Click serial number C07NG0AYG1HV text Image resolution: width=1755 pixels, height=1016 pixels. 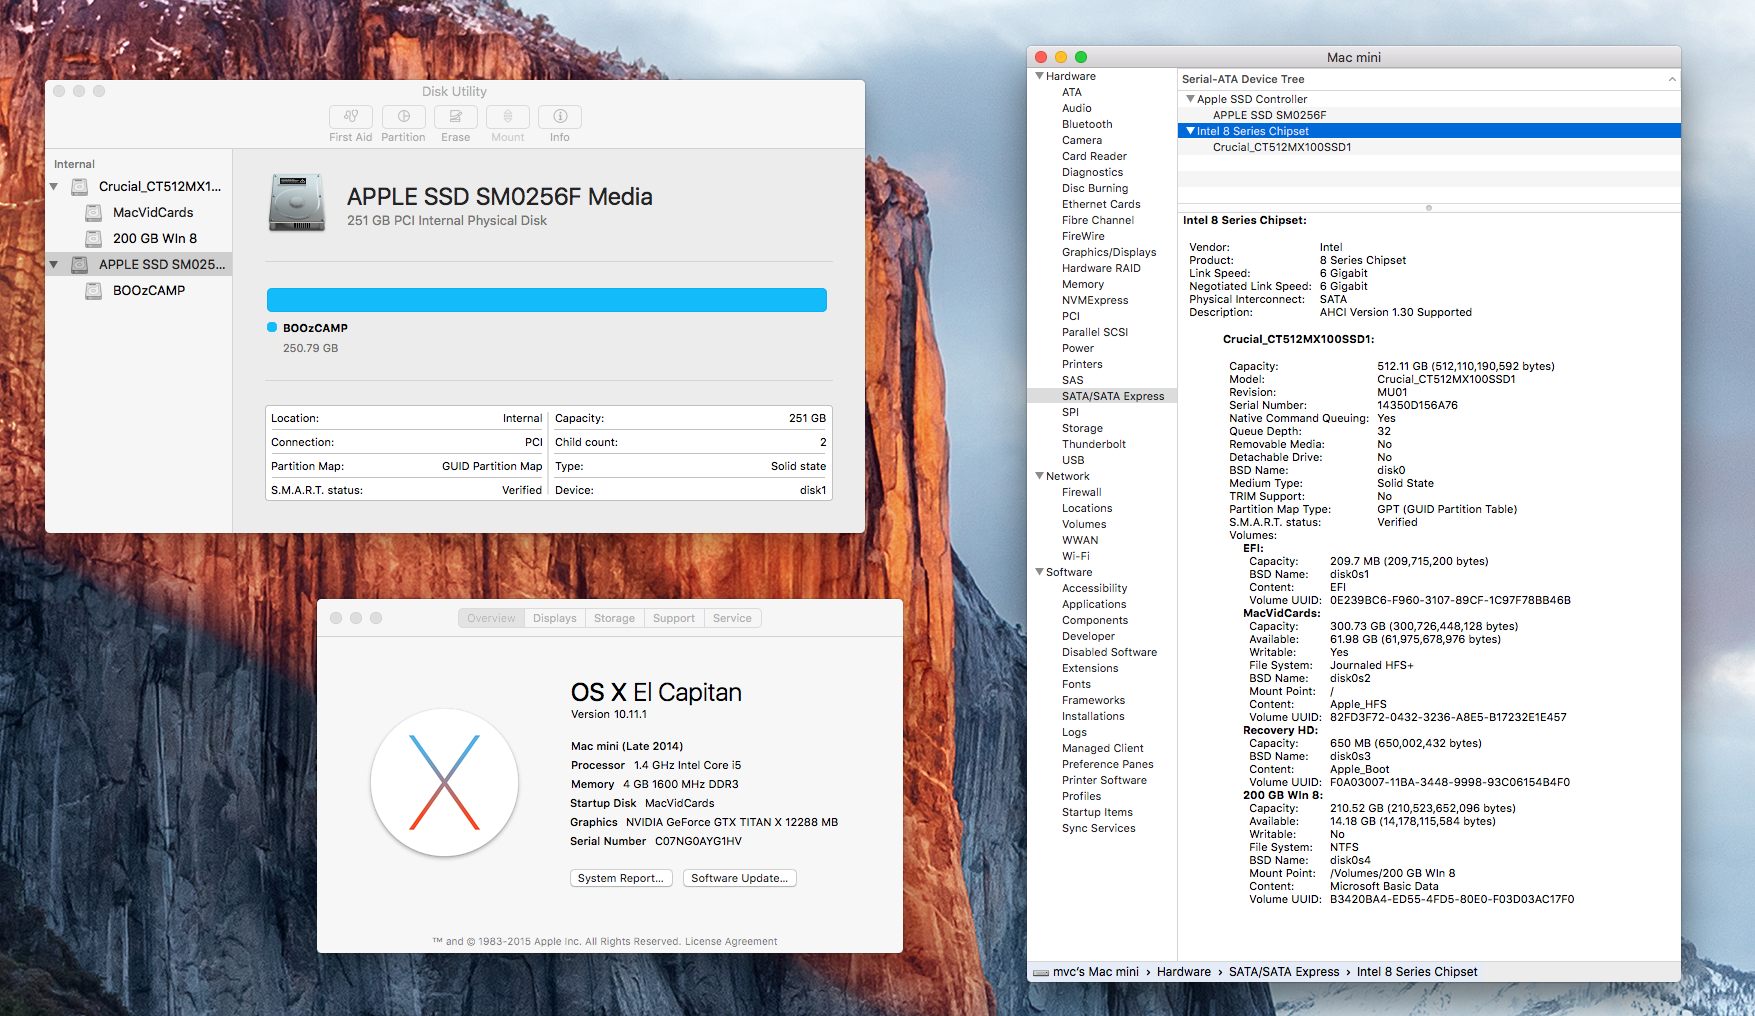coord(698,841)
